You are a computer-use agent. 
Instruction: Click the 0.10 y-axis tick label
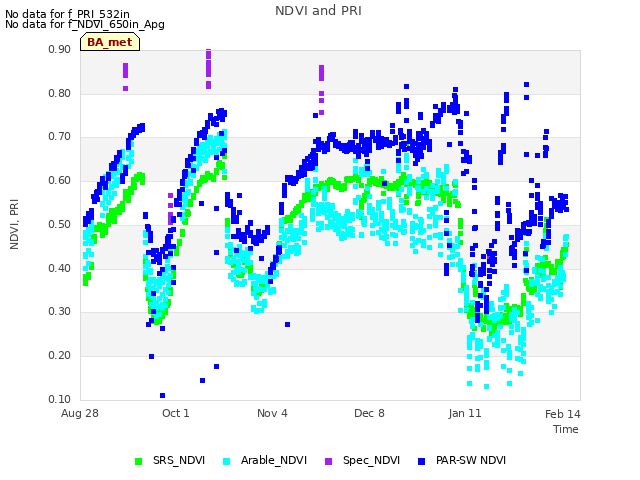tap(60, 399)
